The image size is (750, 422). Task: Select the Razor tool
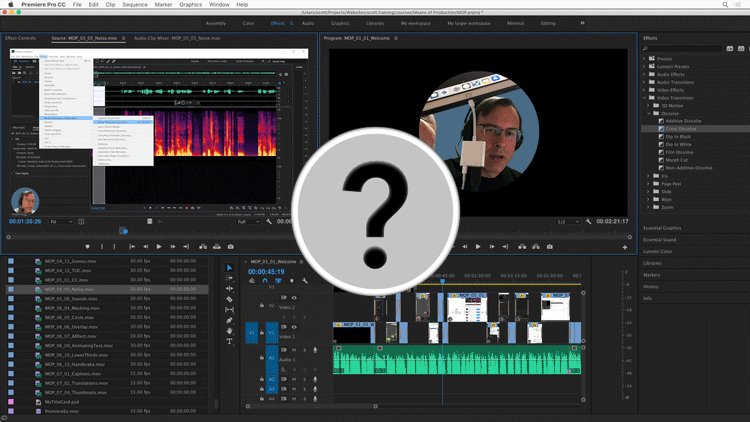click(x=230, y=299)
